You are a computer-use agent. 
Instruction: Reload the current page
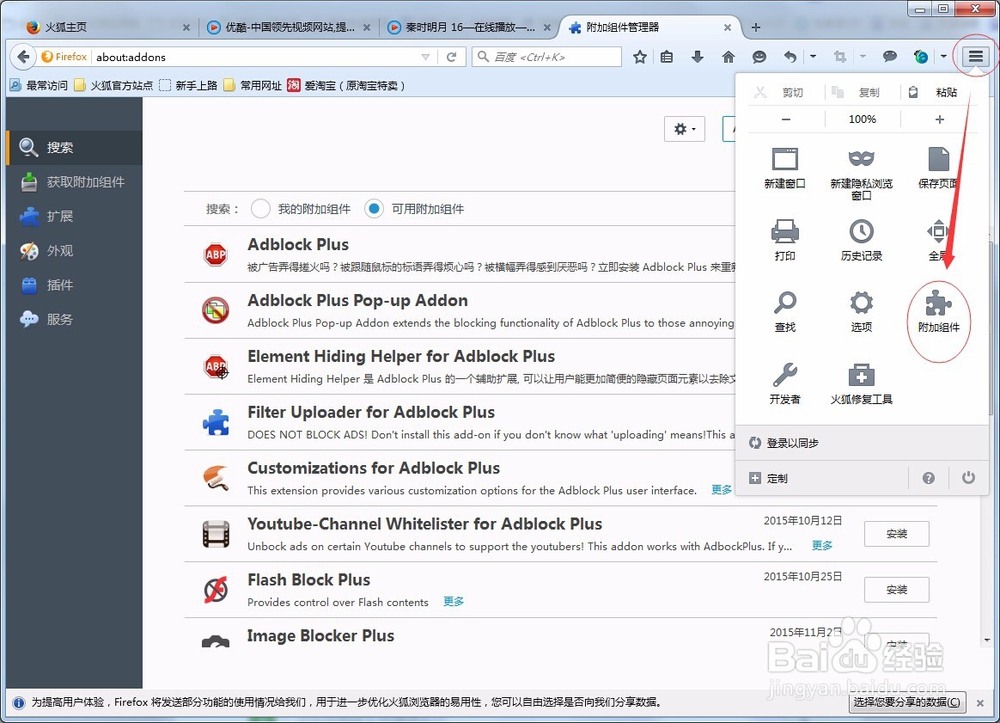(x=452, y=57)
